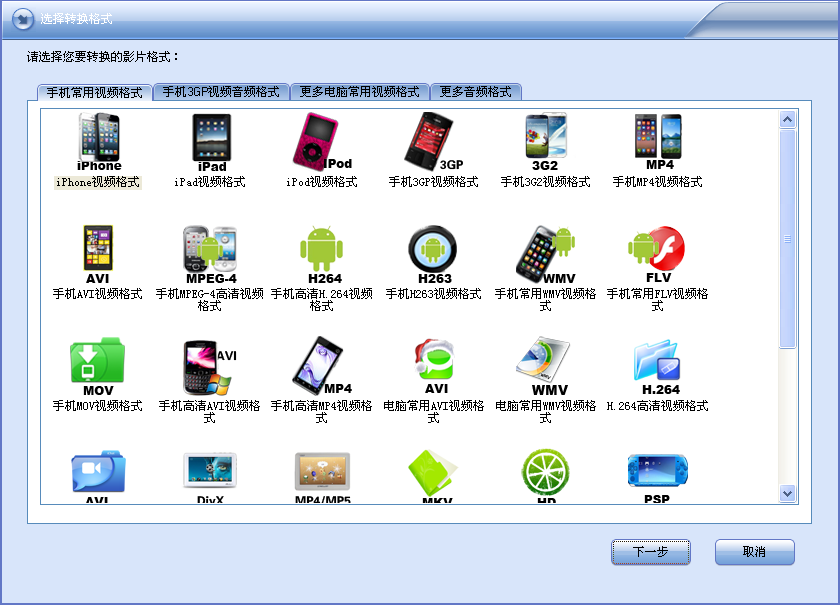Viewport: 840px width, 605px height.
Task: Select the H263 format icon
Action: click(433, 255)
